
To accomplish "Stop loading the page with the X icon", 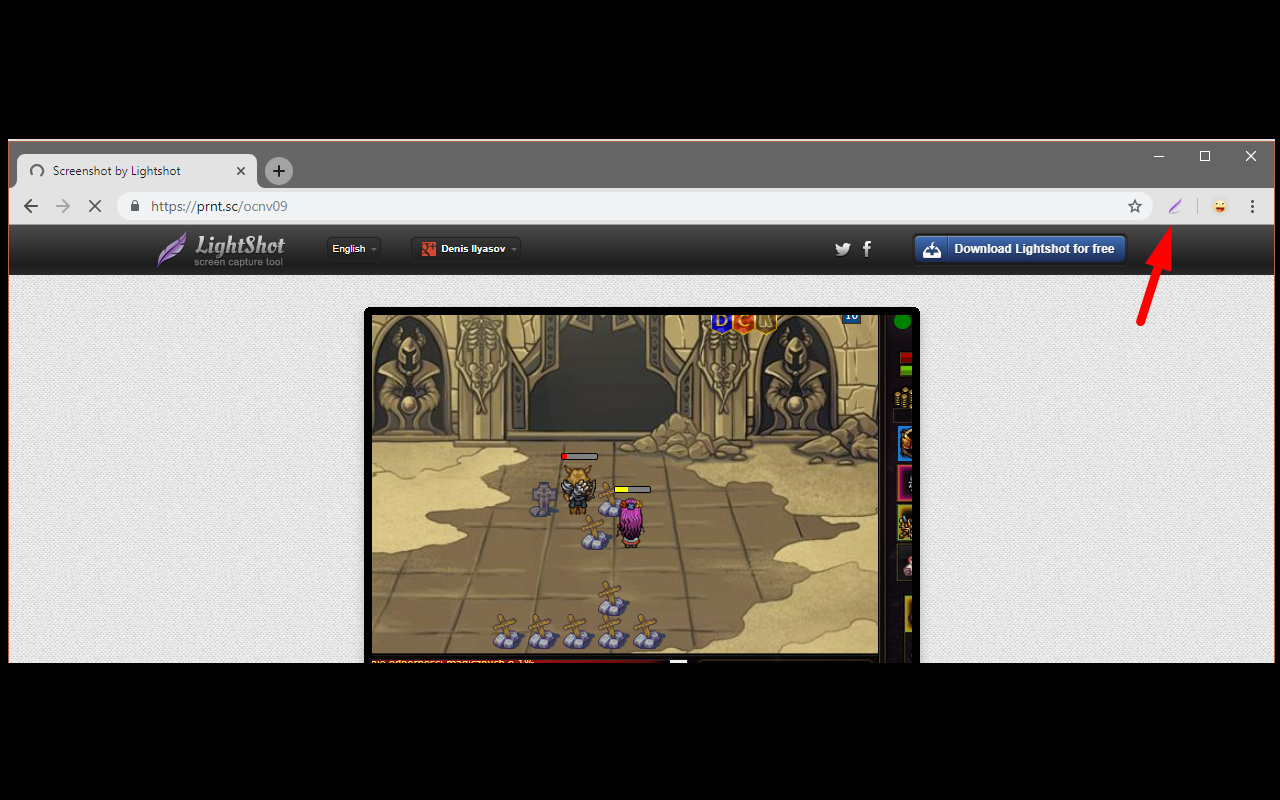I will coord(95,206).
